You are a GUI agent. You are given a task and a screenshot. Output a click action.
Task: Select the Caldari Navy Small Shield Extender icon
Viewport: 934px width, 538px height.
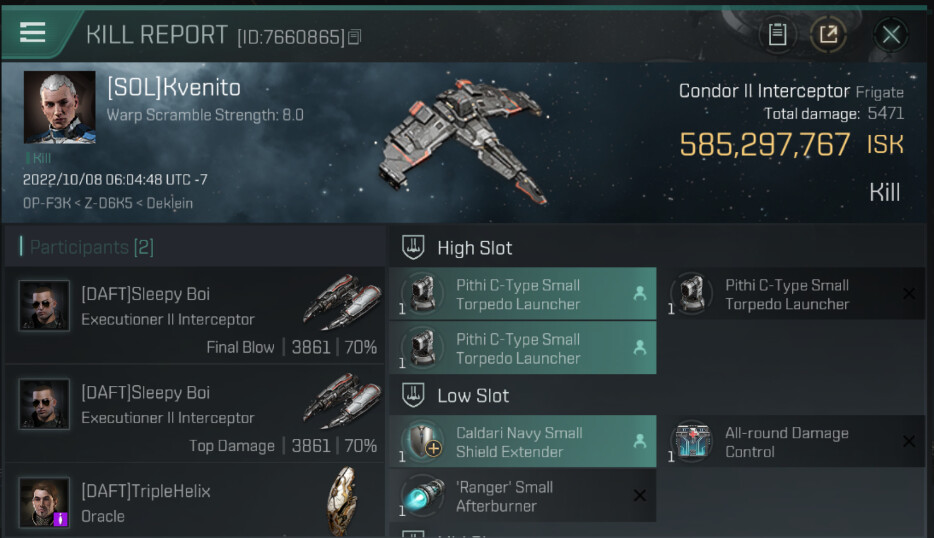(x=423, y=441)
